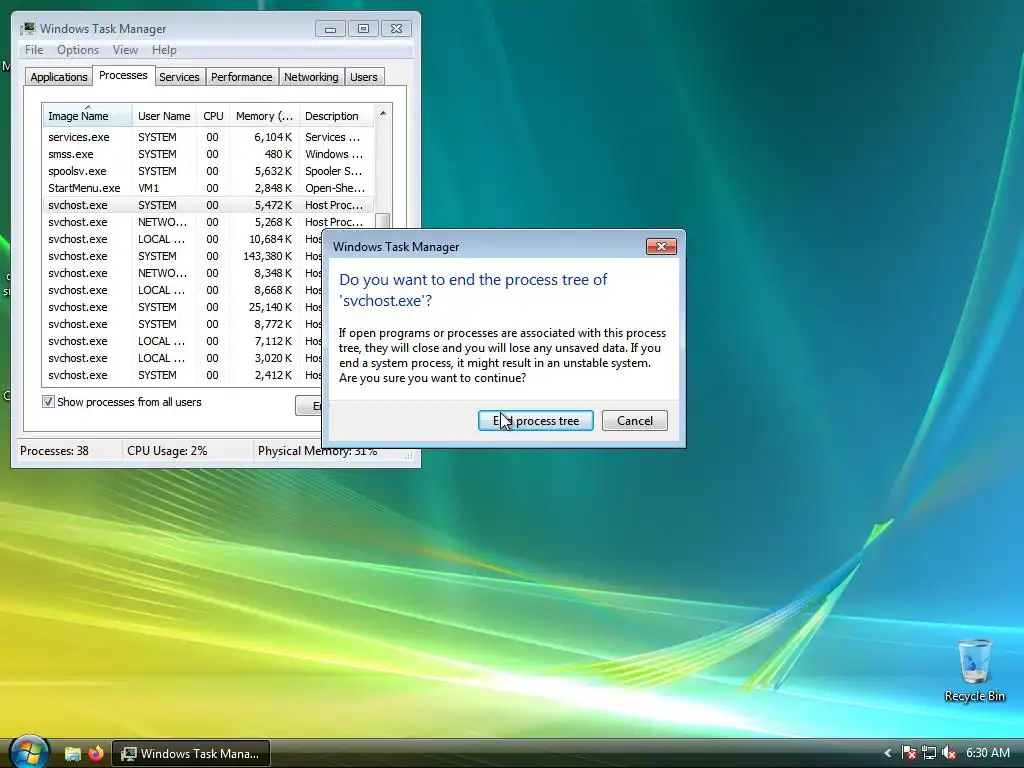Viewport: 1024px width, 768px height.
Task: Sort by Description column header
Action: pos(336,116)
